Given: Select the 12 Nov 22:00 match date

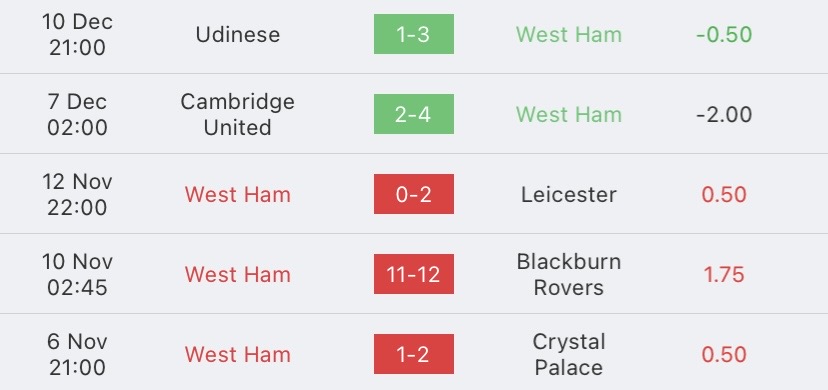Looking at the screenshot, I should click(x=77, y=194).
